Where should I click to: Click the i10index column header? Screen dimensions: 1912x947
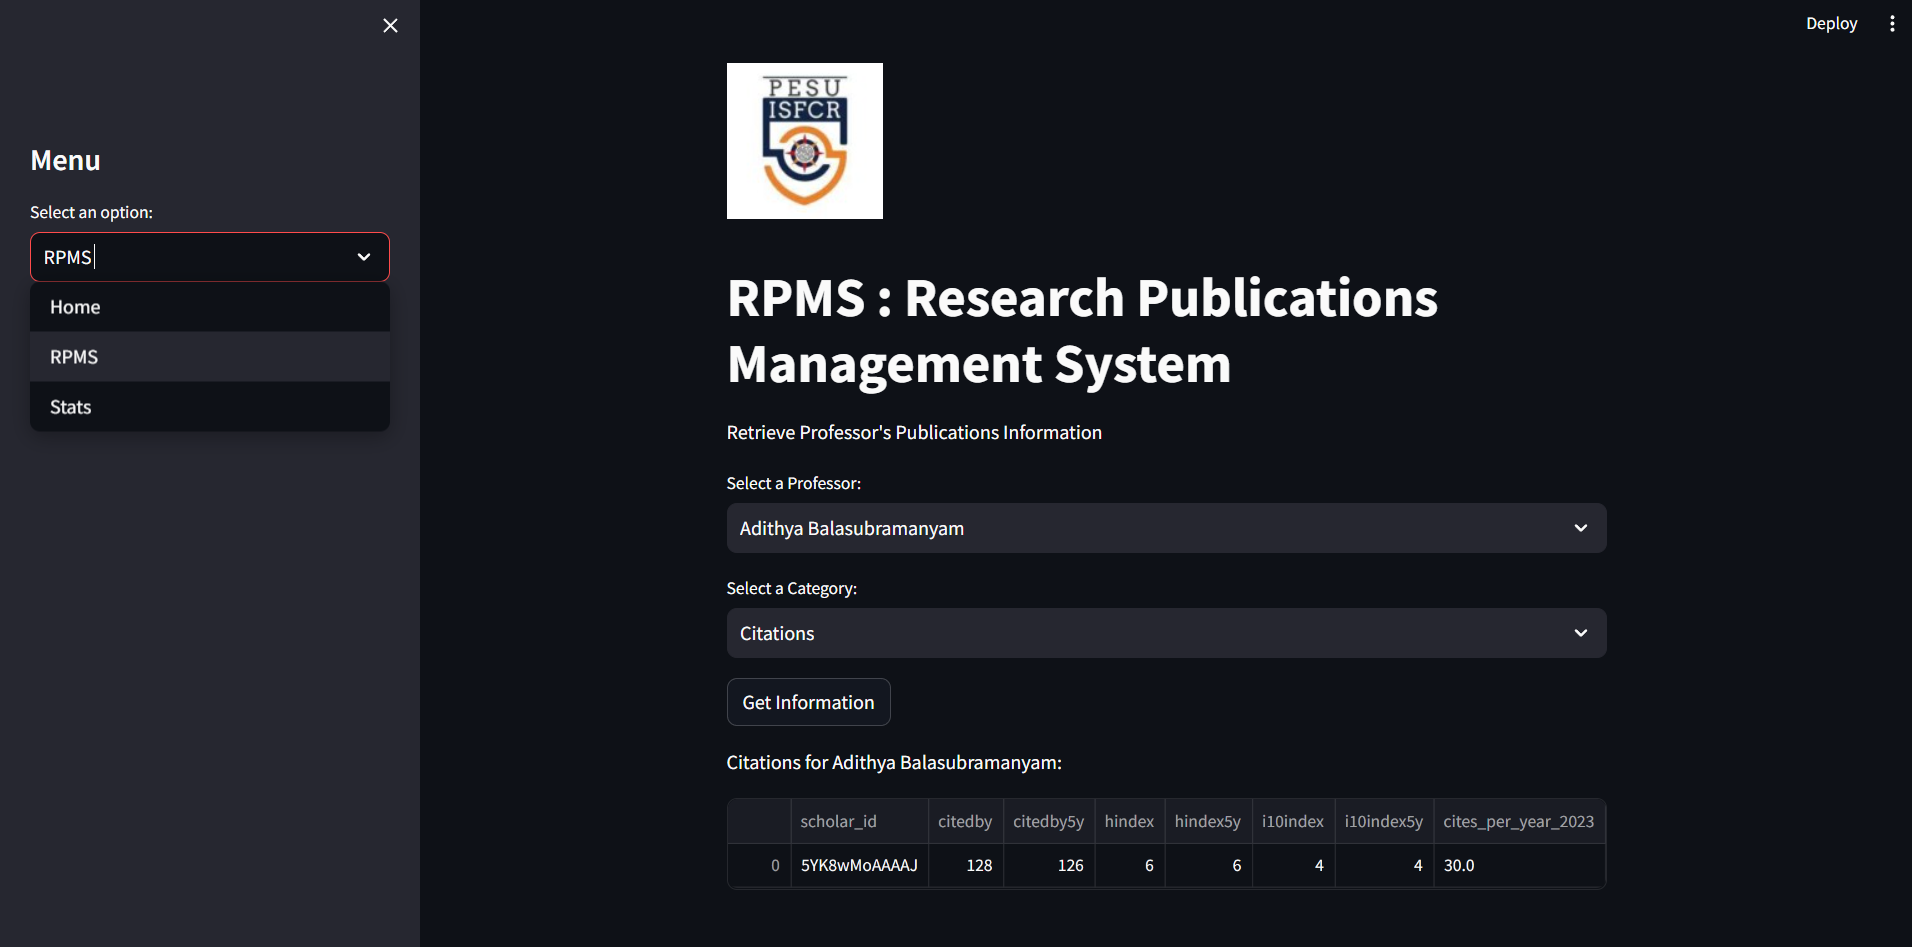(x=1292, y=821)
